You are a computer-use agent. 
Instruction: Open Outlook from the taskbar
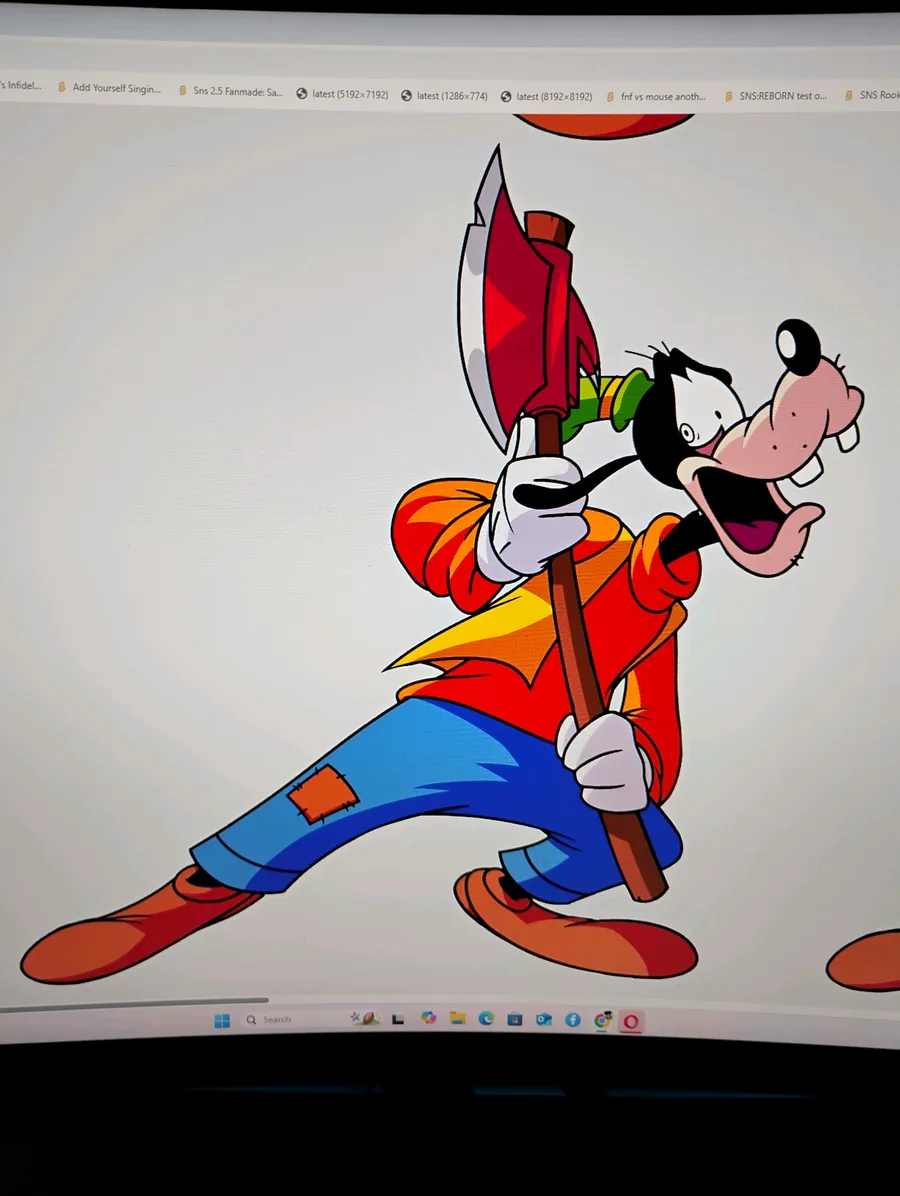click(x=544, y=1020)
